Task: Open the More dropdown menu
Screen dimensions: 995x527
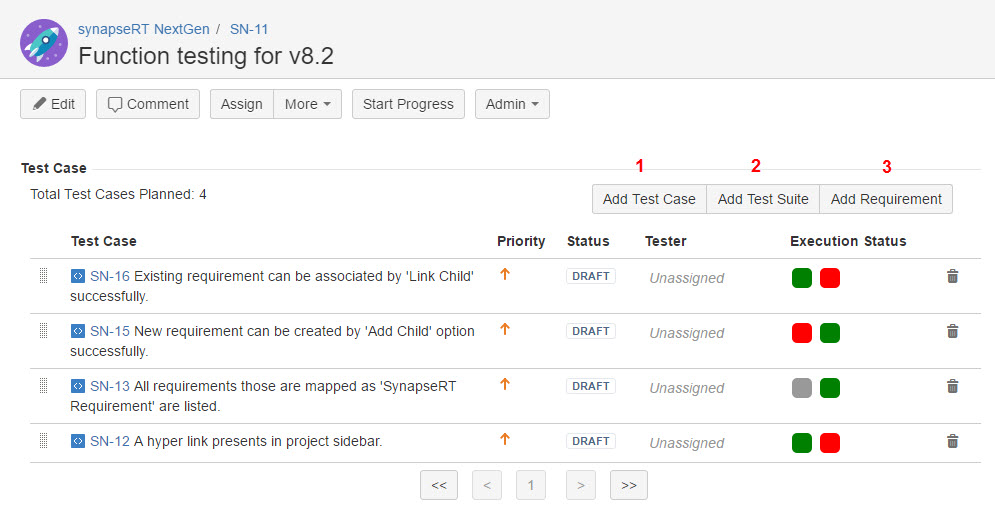Action: [x=307, y=104]
